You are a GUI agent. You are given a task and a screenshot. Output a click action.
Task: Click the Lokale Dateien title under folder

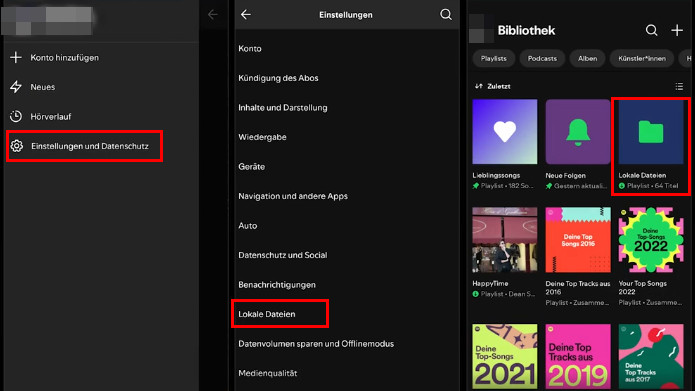[642, 176]
